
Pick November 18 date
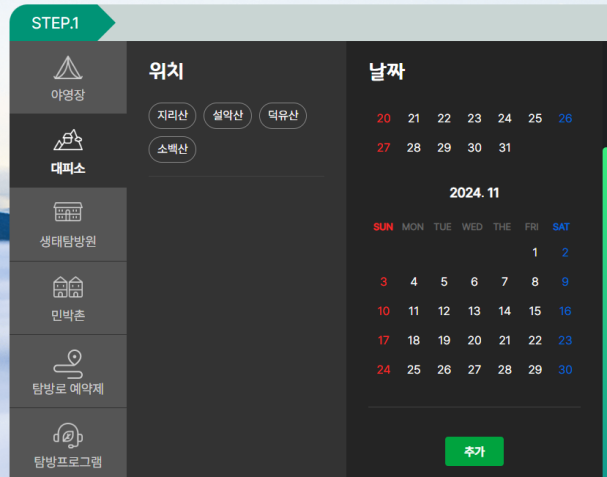pos(414,340)
